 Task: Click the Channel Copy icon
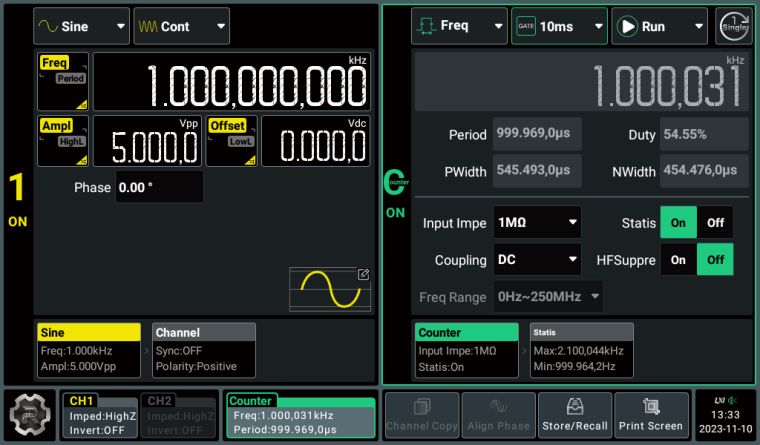[421, 416]
